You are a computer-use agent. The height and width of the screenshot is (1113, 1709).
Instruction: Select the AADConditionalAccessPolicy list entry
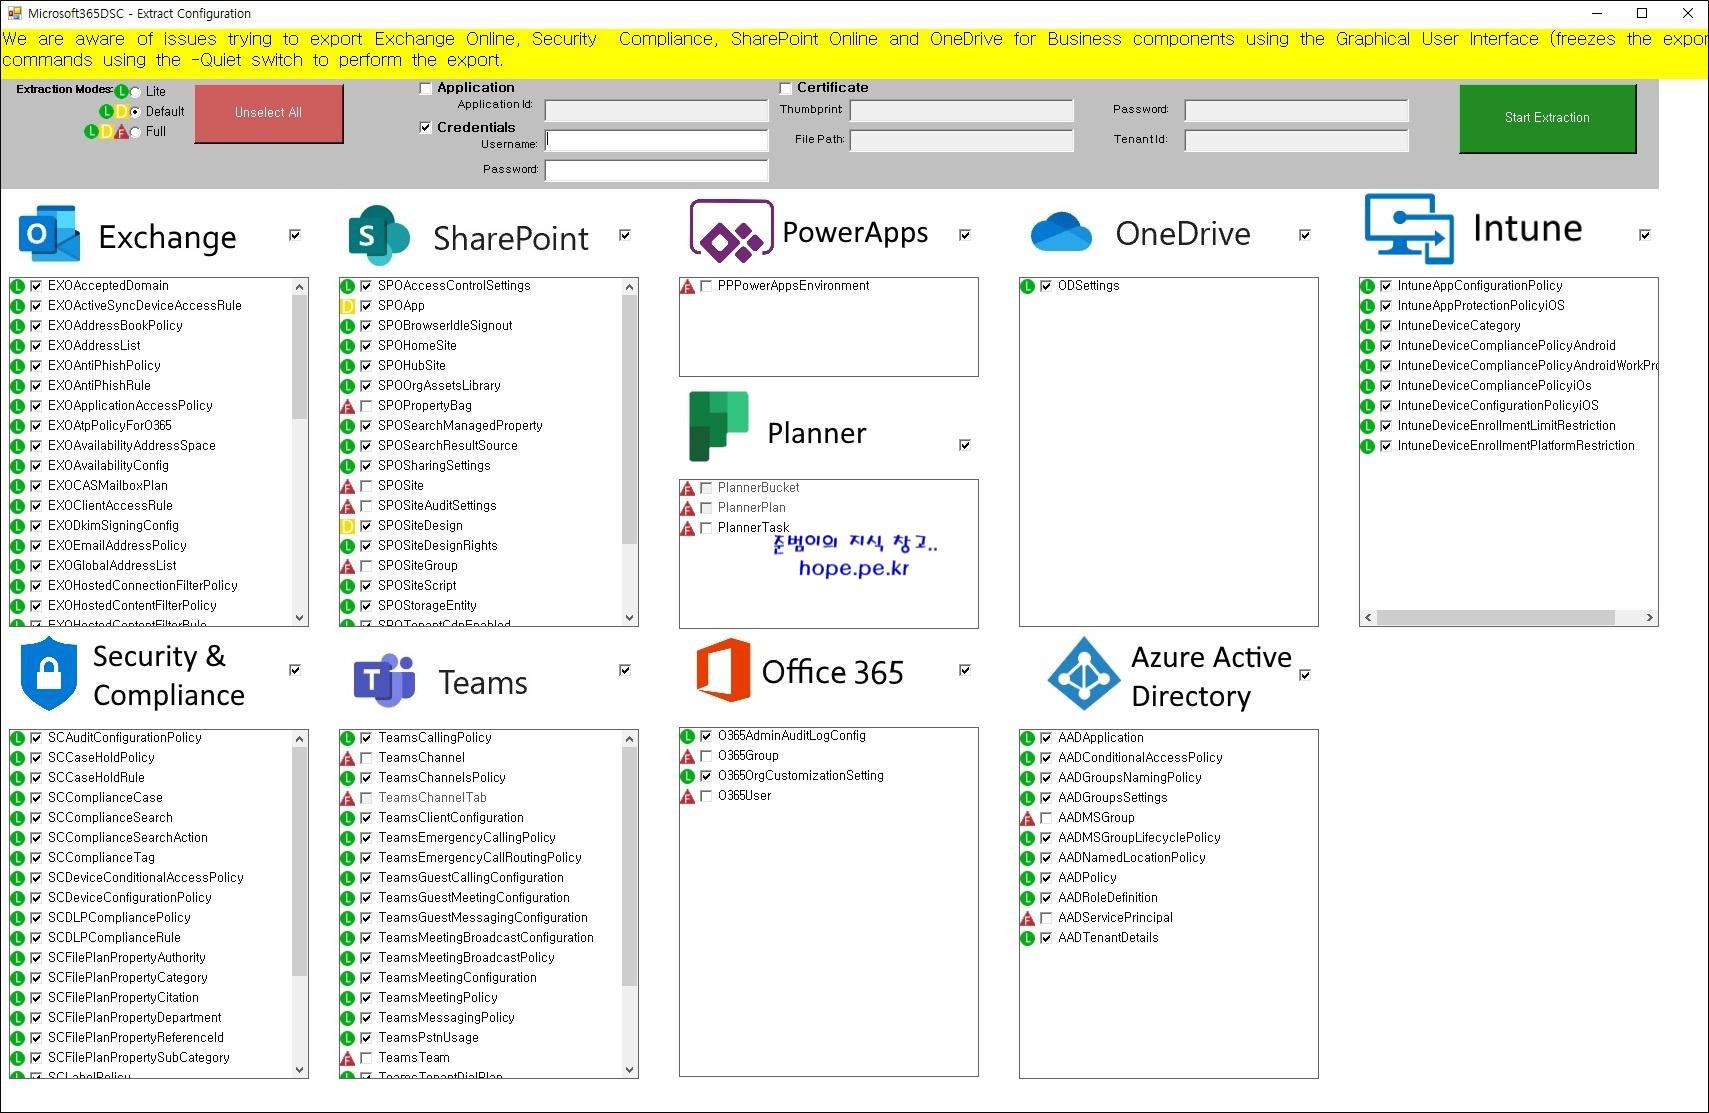[x=1140, y=758]
